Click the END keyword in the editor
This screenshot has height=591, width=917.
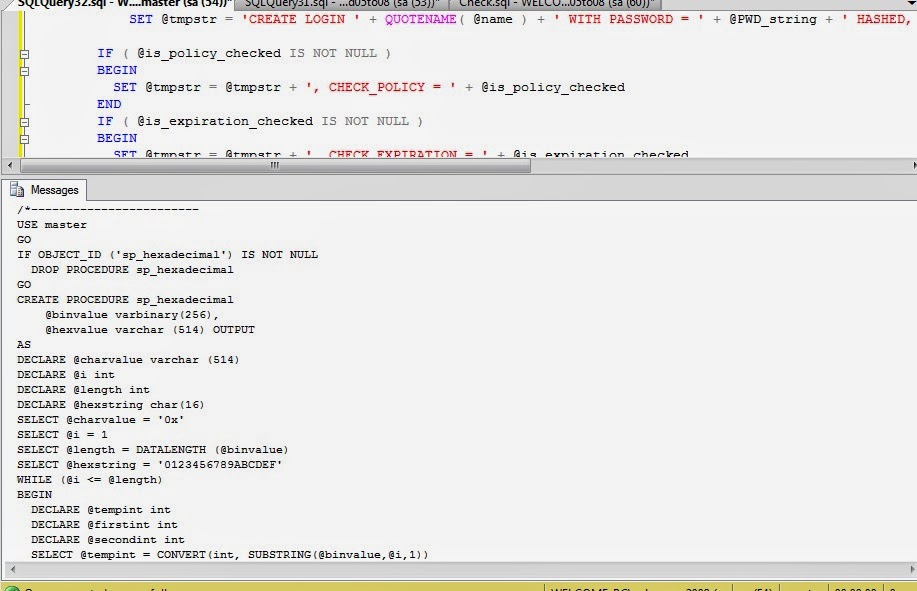[109, 105]
